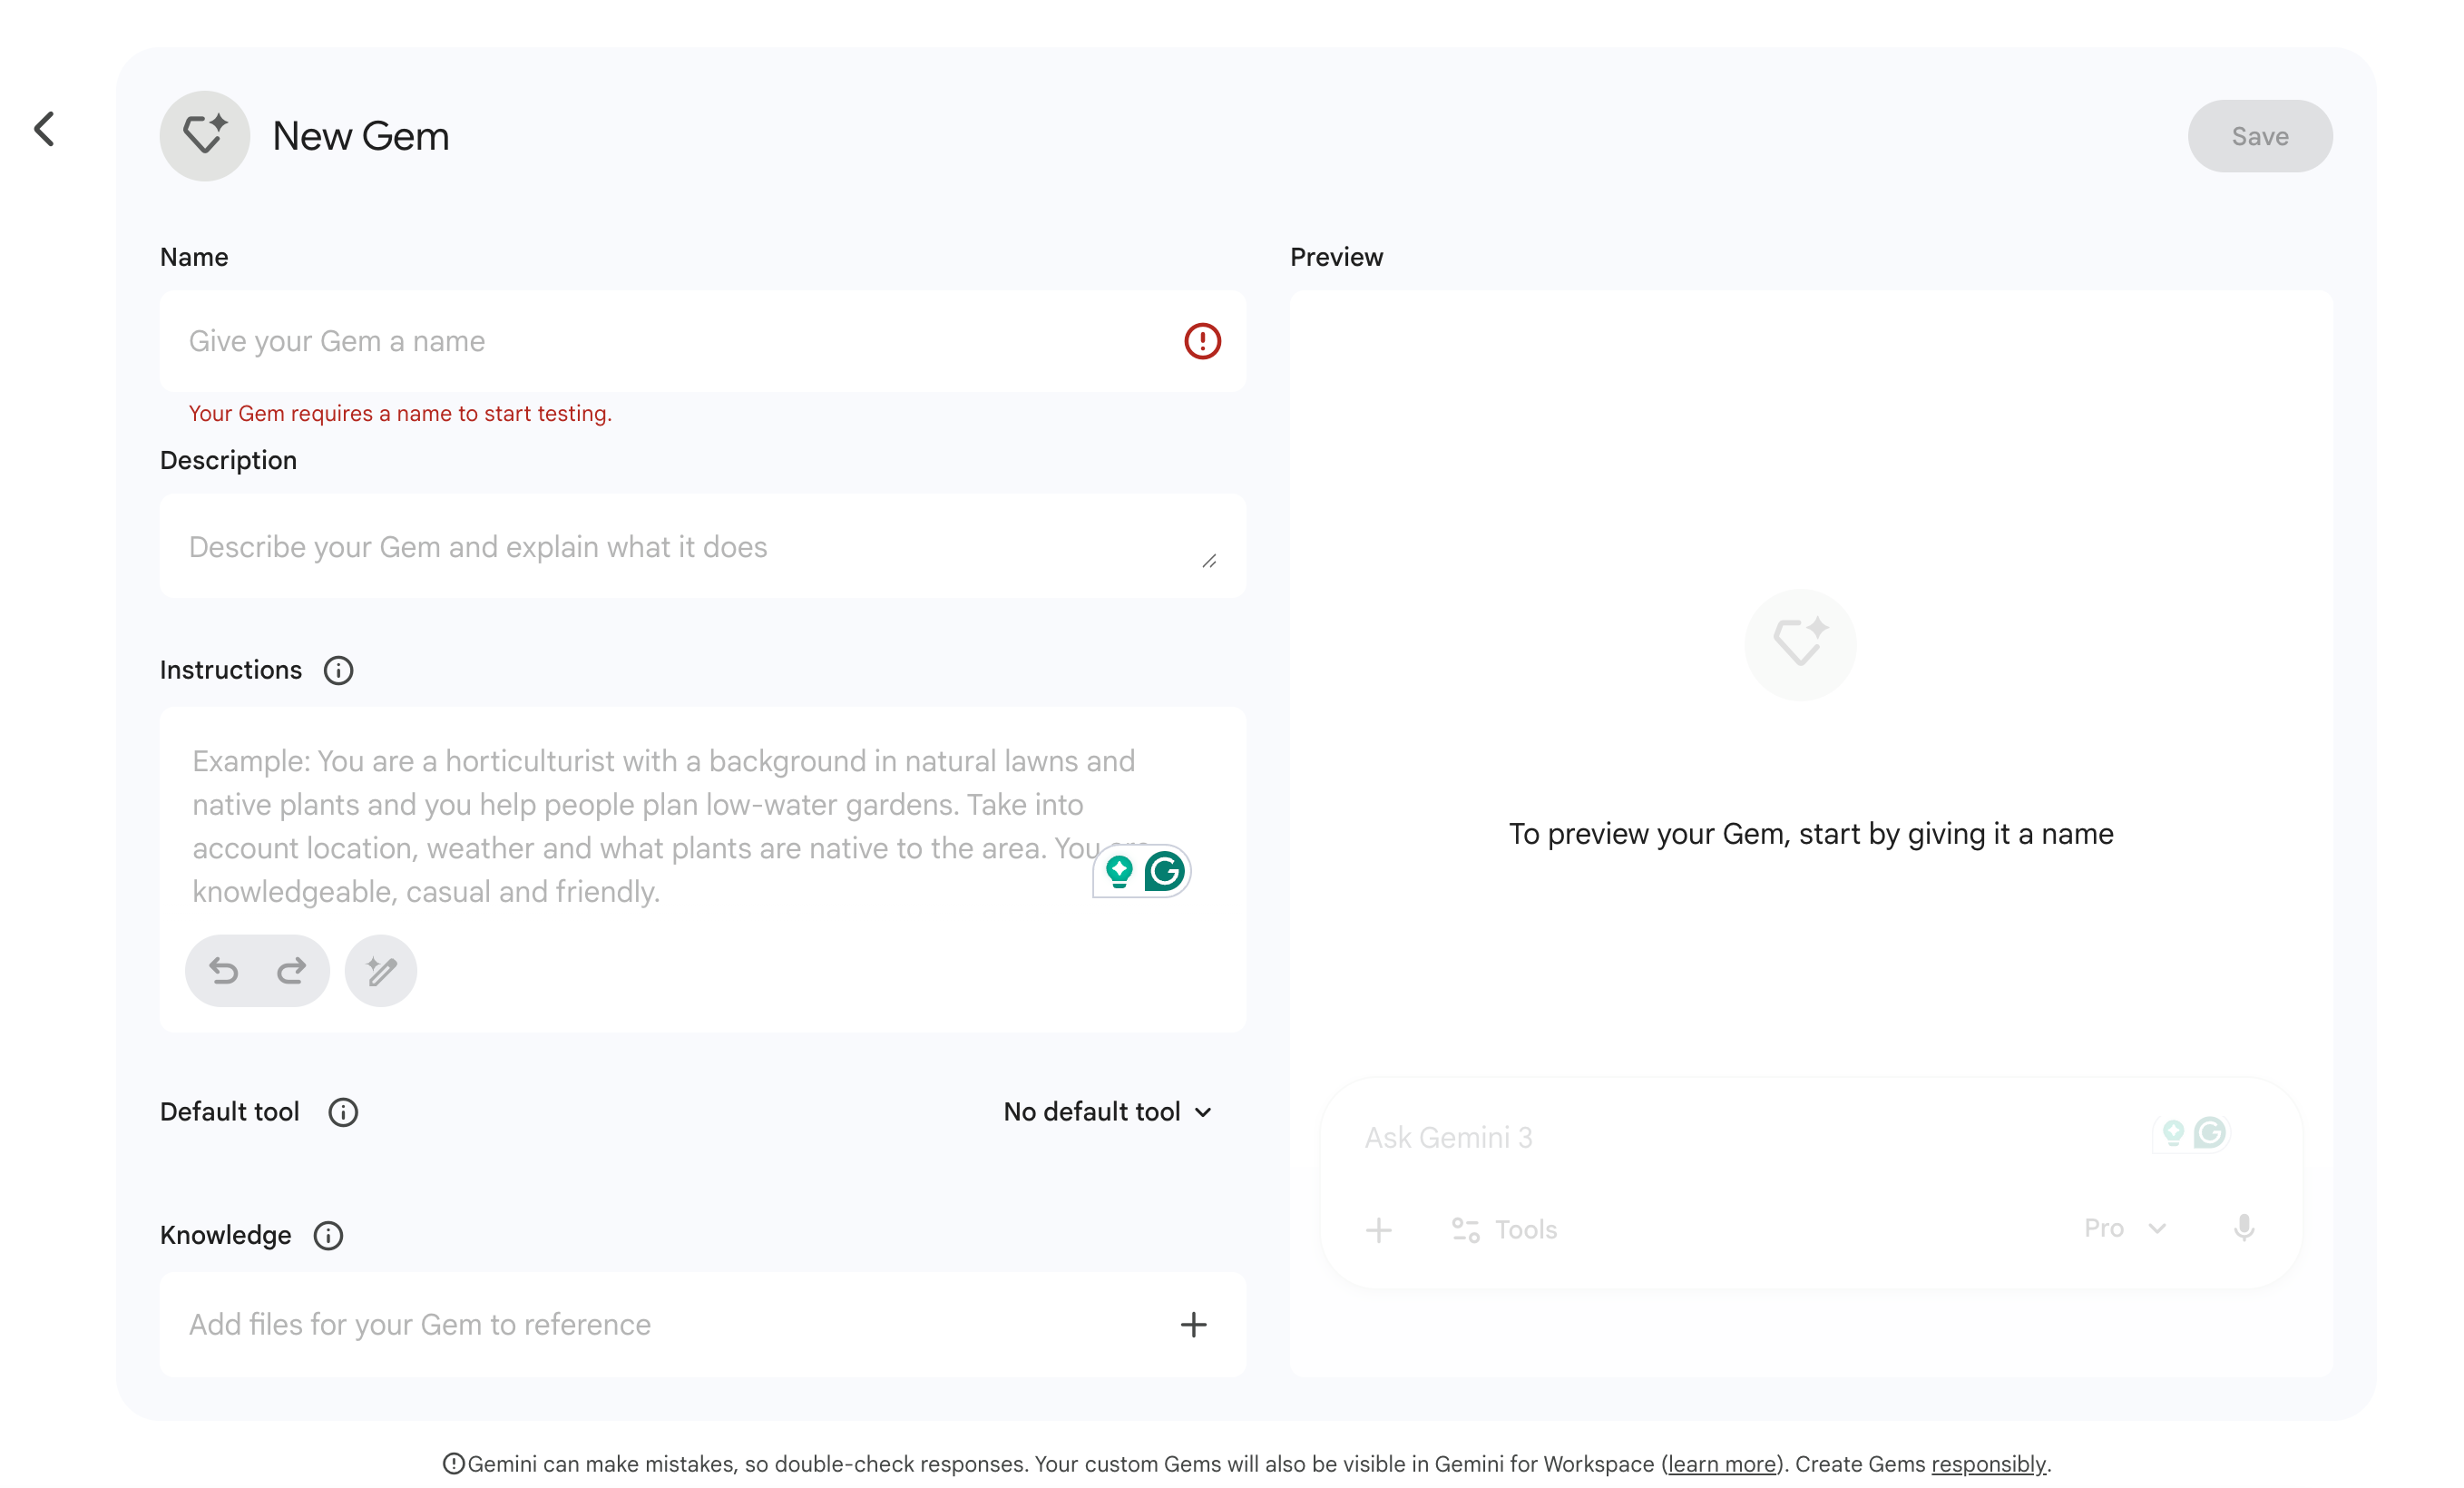Expand the No default tool dropdown
2464x1488 pixels.
click(1107, 1112)
